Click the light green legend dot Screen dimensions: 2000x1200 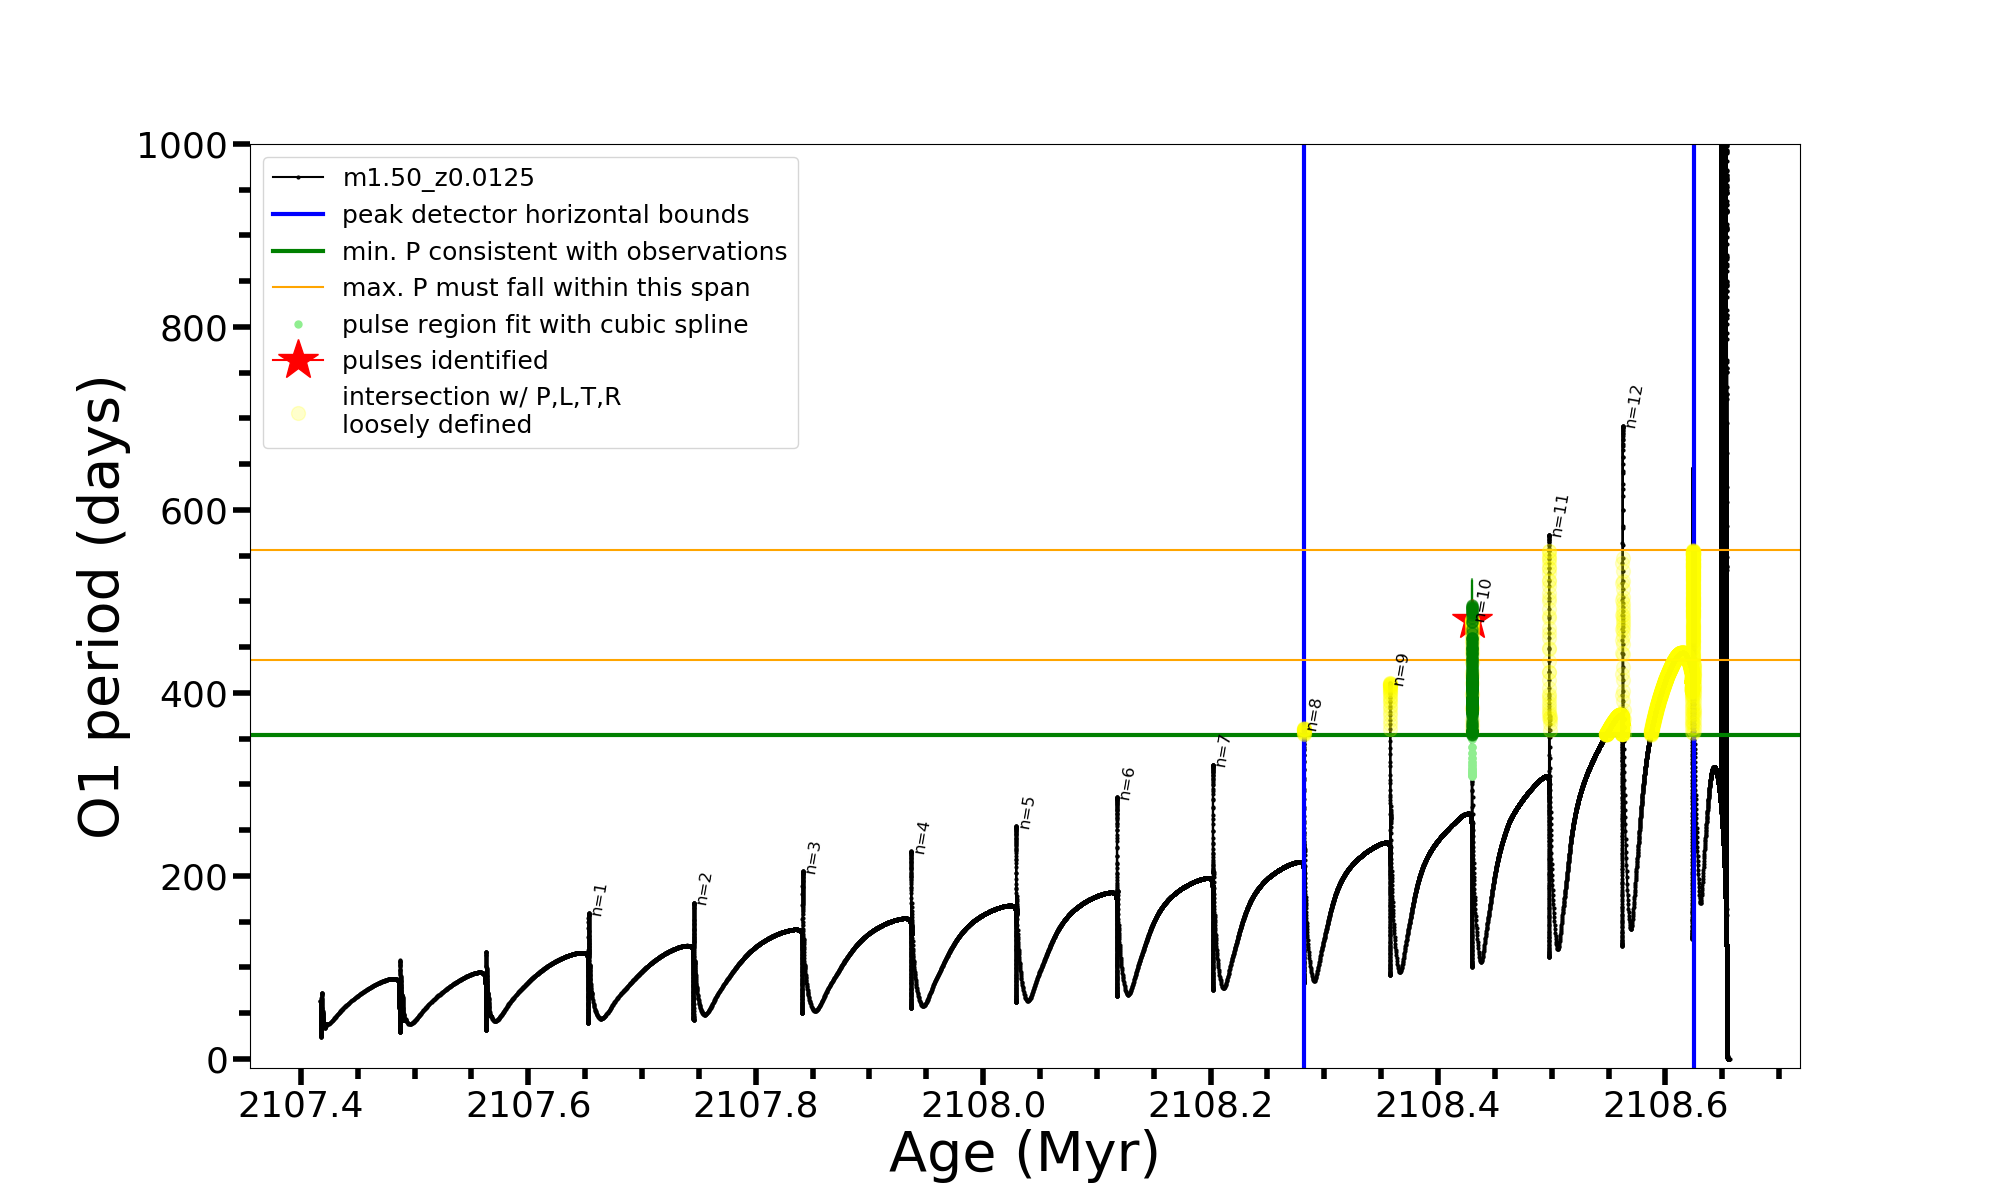click(298, 324)
